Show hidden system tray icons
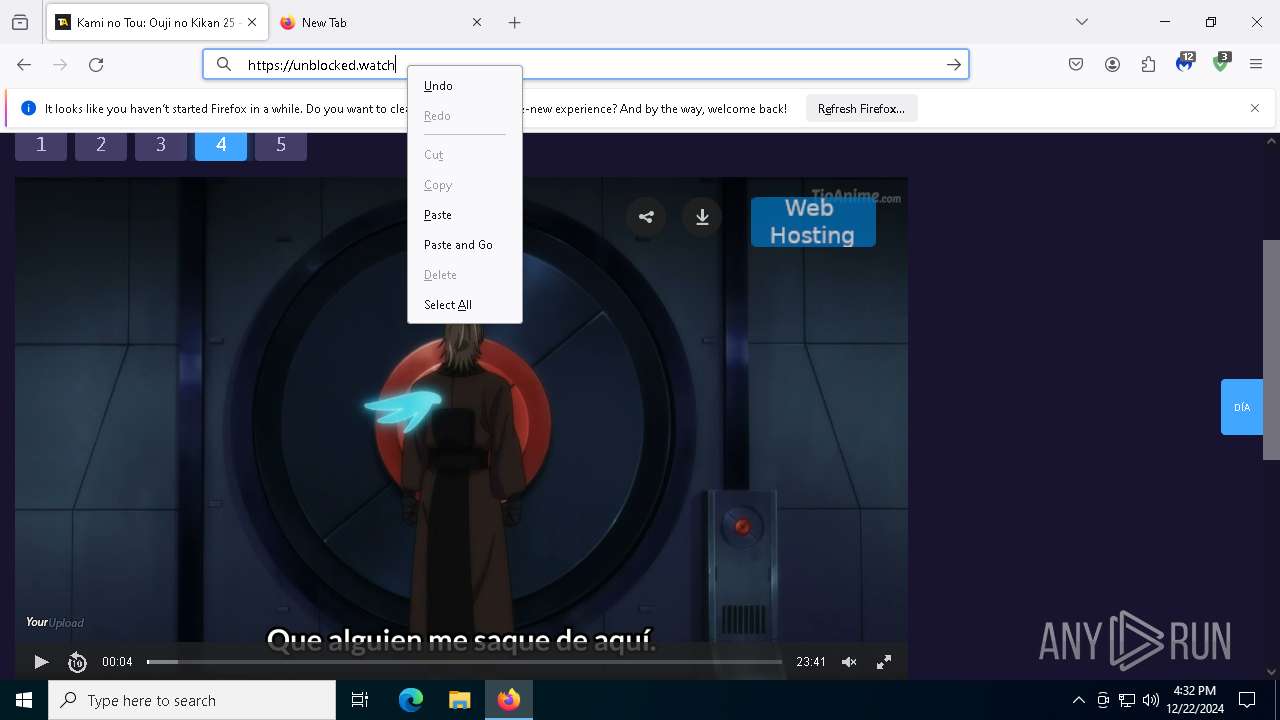This screenshot has width=1280, height=720. tap(1078, 700)
